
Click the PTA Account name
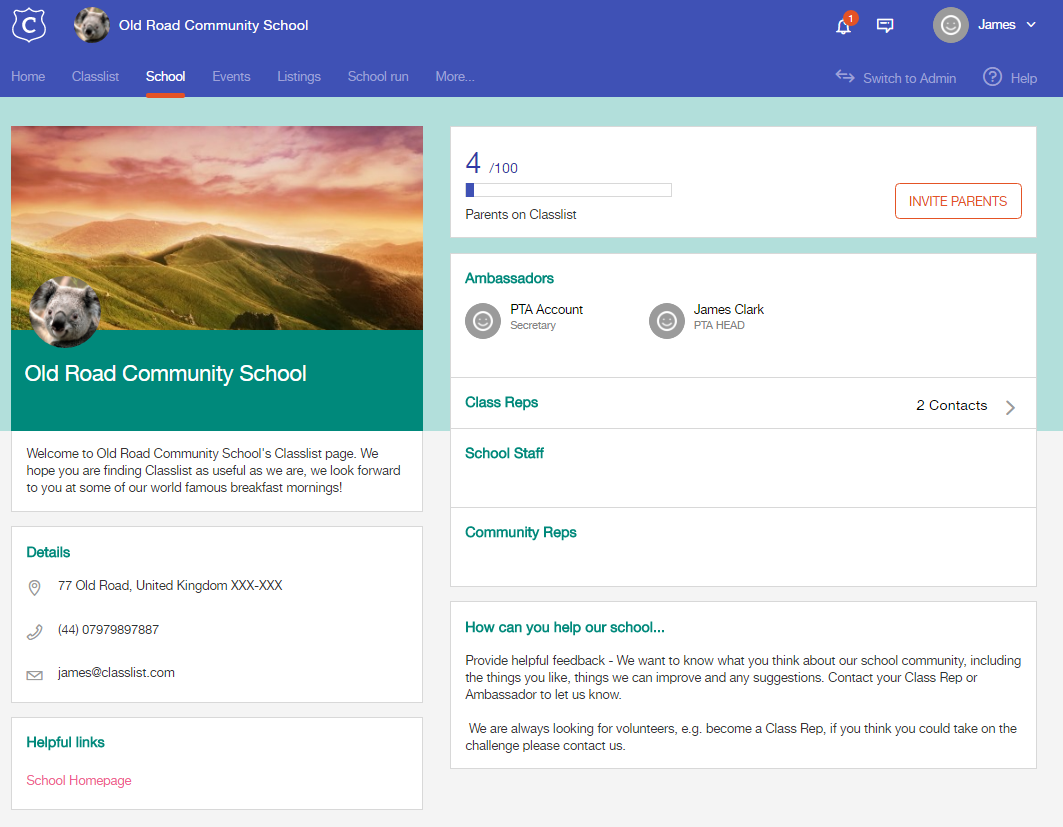pyautogui.click(x=546, y=309)
